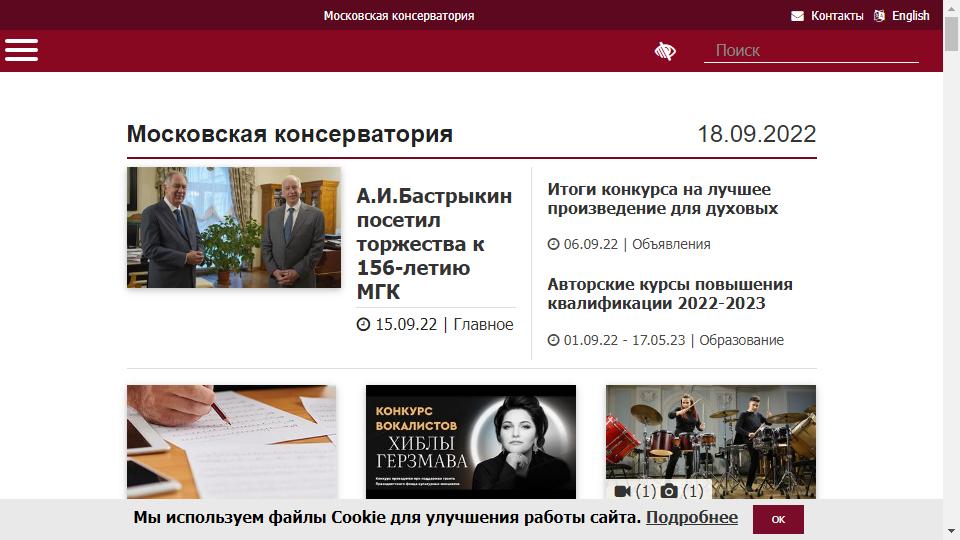Click the page heading Московская консерватория
This screenshot has height=540, width=960.
pyautogui.click(x=290, y=134)
